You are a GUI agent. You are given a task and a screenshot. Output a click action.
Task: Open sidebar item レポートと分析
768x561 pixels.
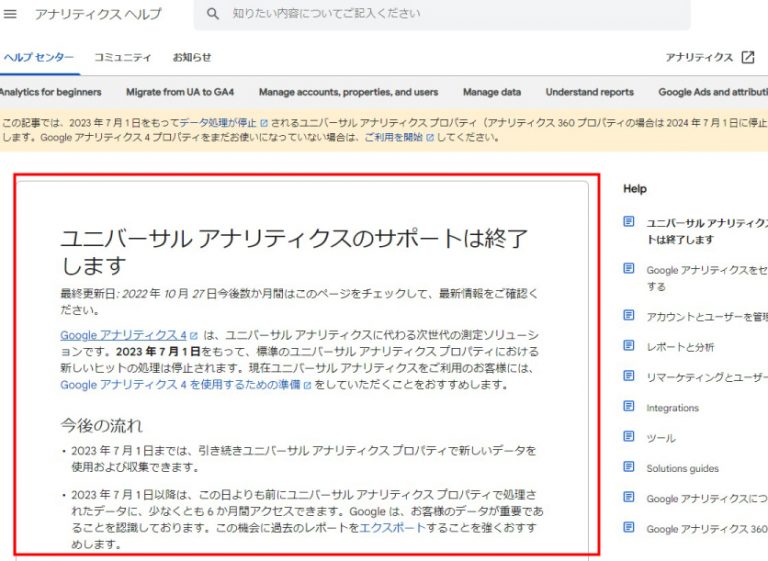coord(680,347)
